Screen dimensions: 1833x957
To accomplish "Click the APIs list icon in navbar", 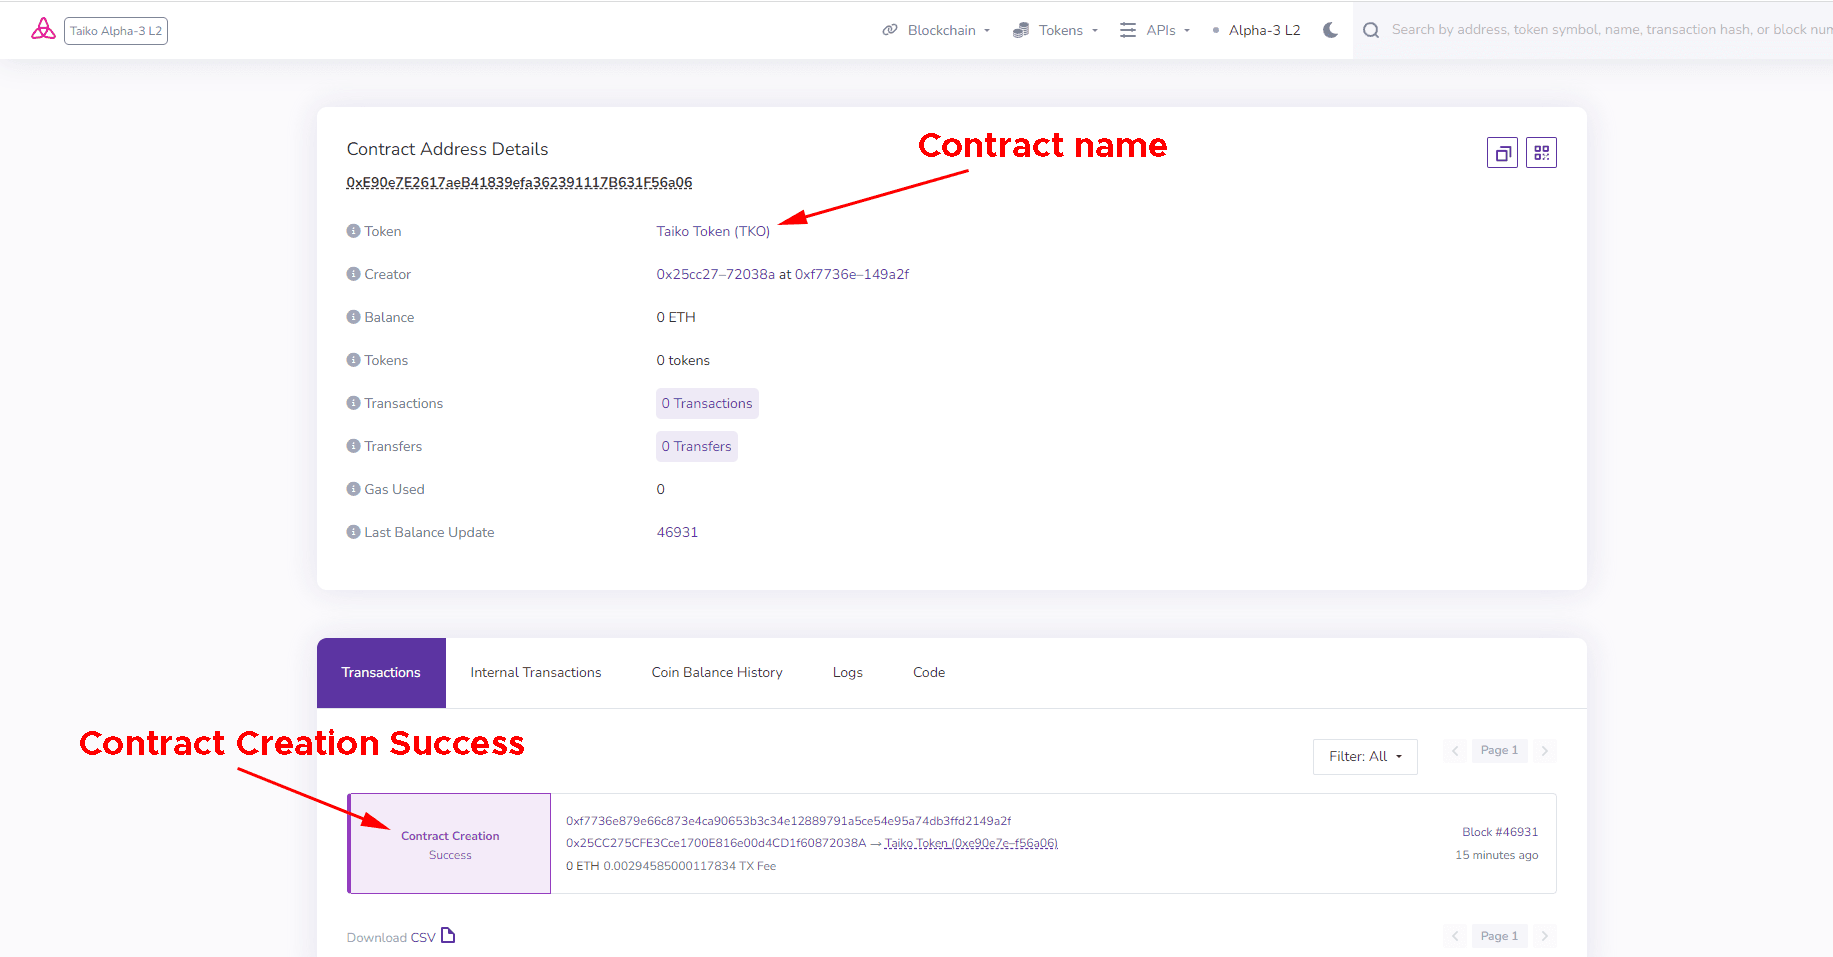I will [1128, 30].
